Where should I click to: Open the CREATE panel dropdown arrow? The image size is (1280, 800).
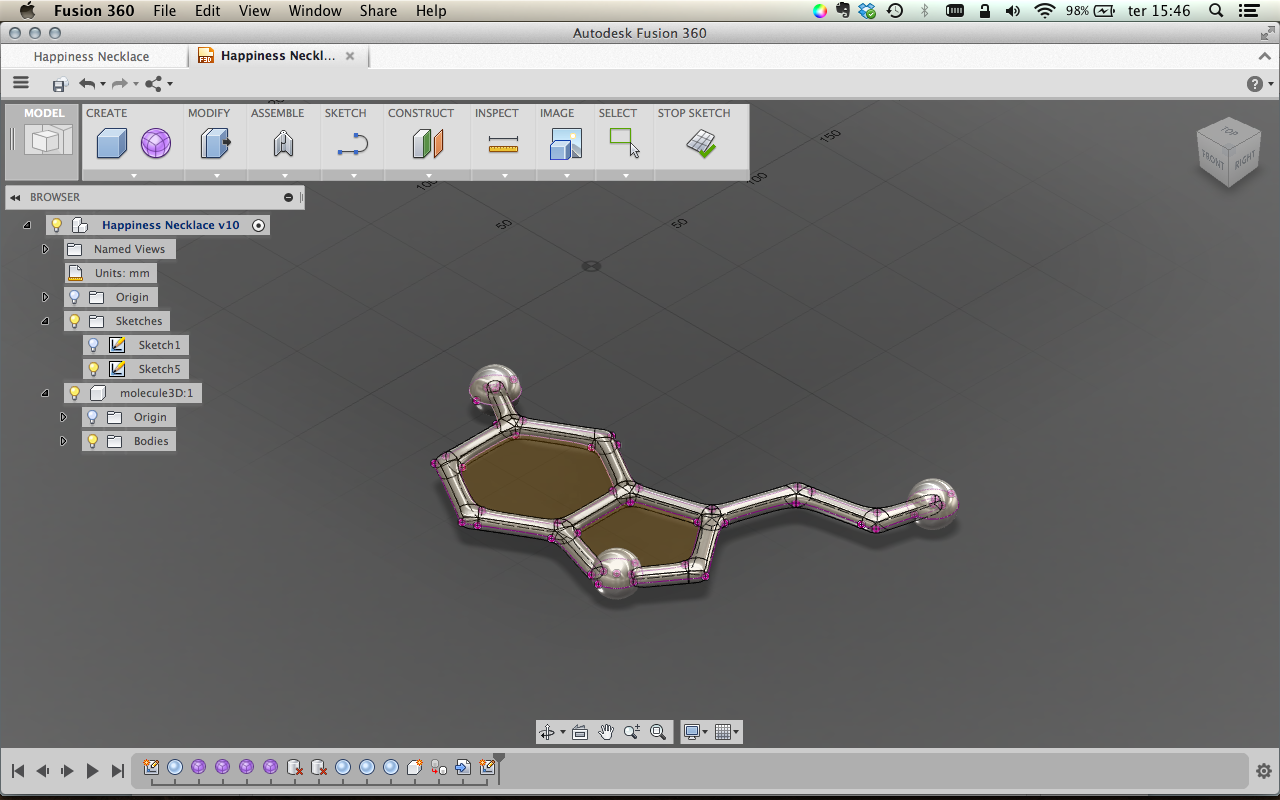point(133,175)
